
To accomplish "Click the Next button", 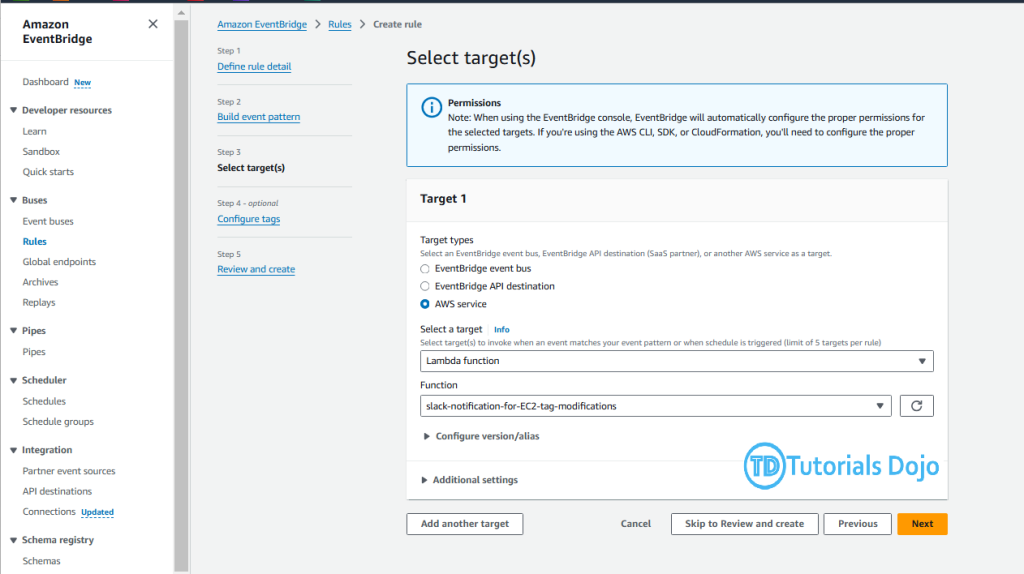I will pyautogui.click(x=922, y=524).
